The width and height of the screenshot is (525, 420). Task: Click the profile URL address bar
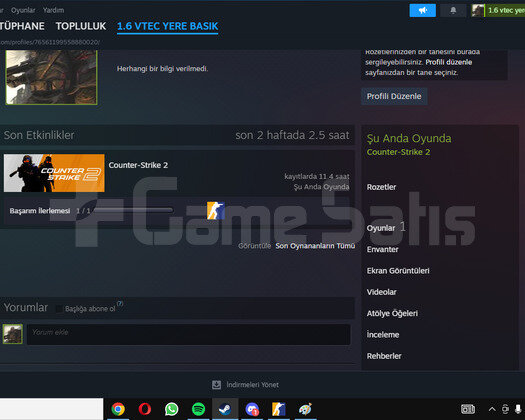(50, 42)
